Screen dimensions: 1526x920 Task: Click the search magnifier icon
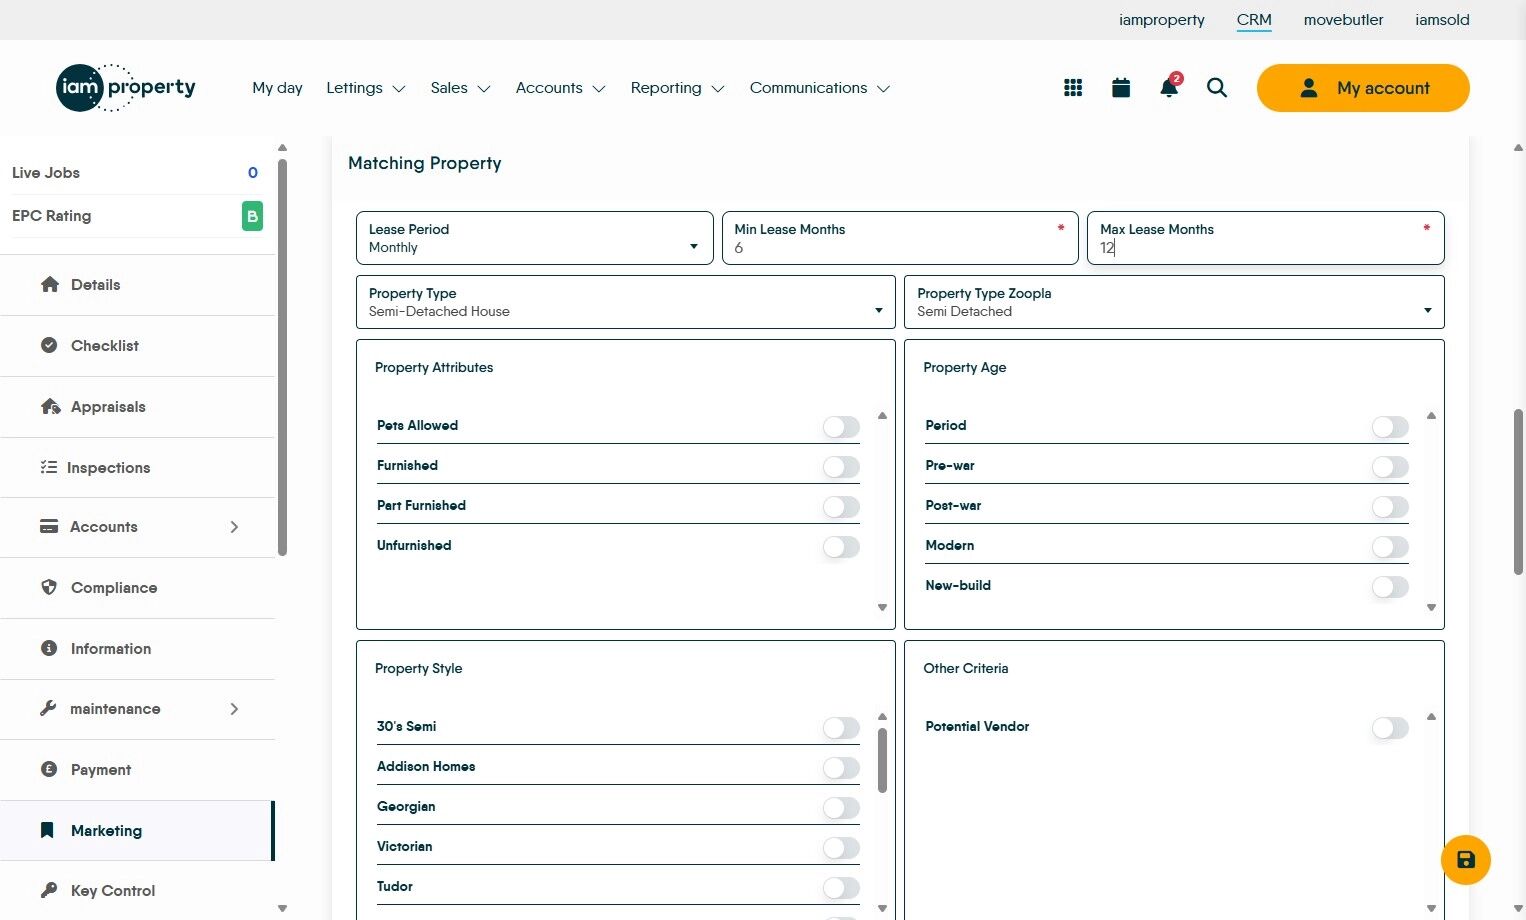pyautogui.click(x=1217, y=88)
